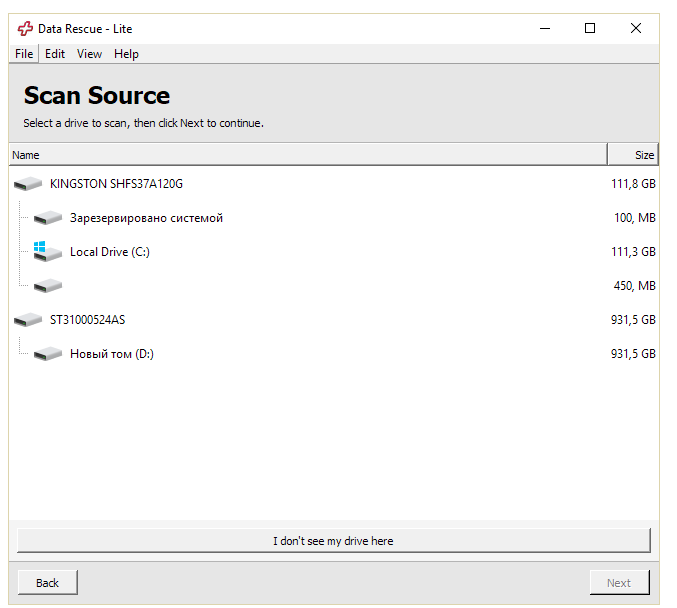Click the Data Rescue logo in the title bar

coord(25,28)
